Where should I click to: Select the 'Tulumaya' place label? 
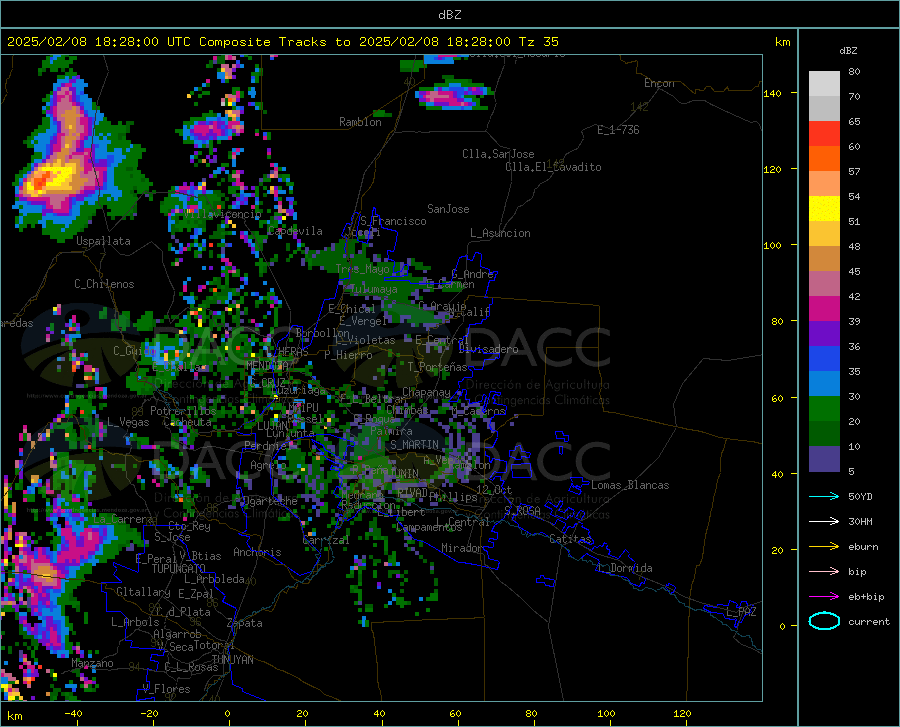[x=374, y=289]
